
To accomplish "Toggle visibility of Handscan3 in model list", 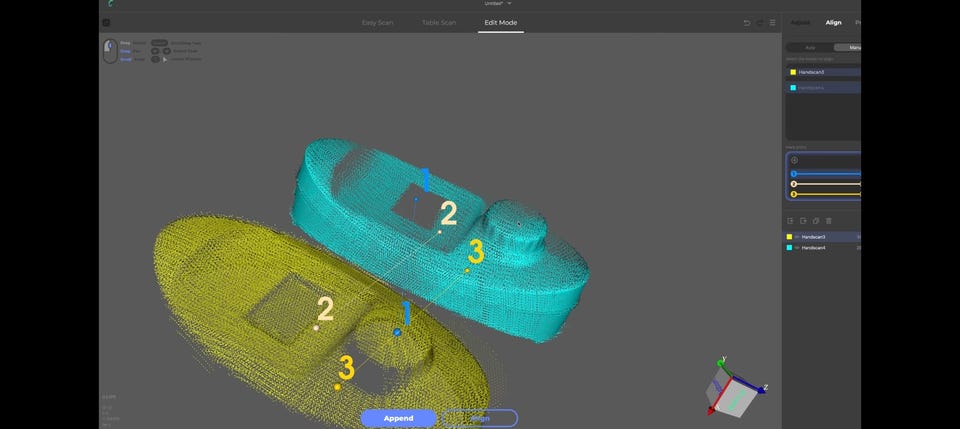I will (797, 237).
